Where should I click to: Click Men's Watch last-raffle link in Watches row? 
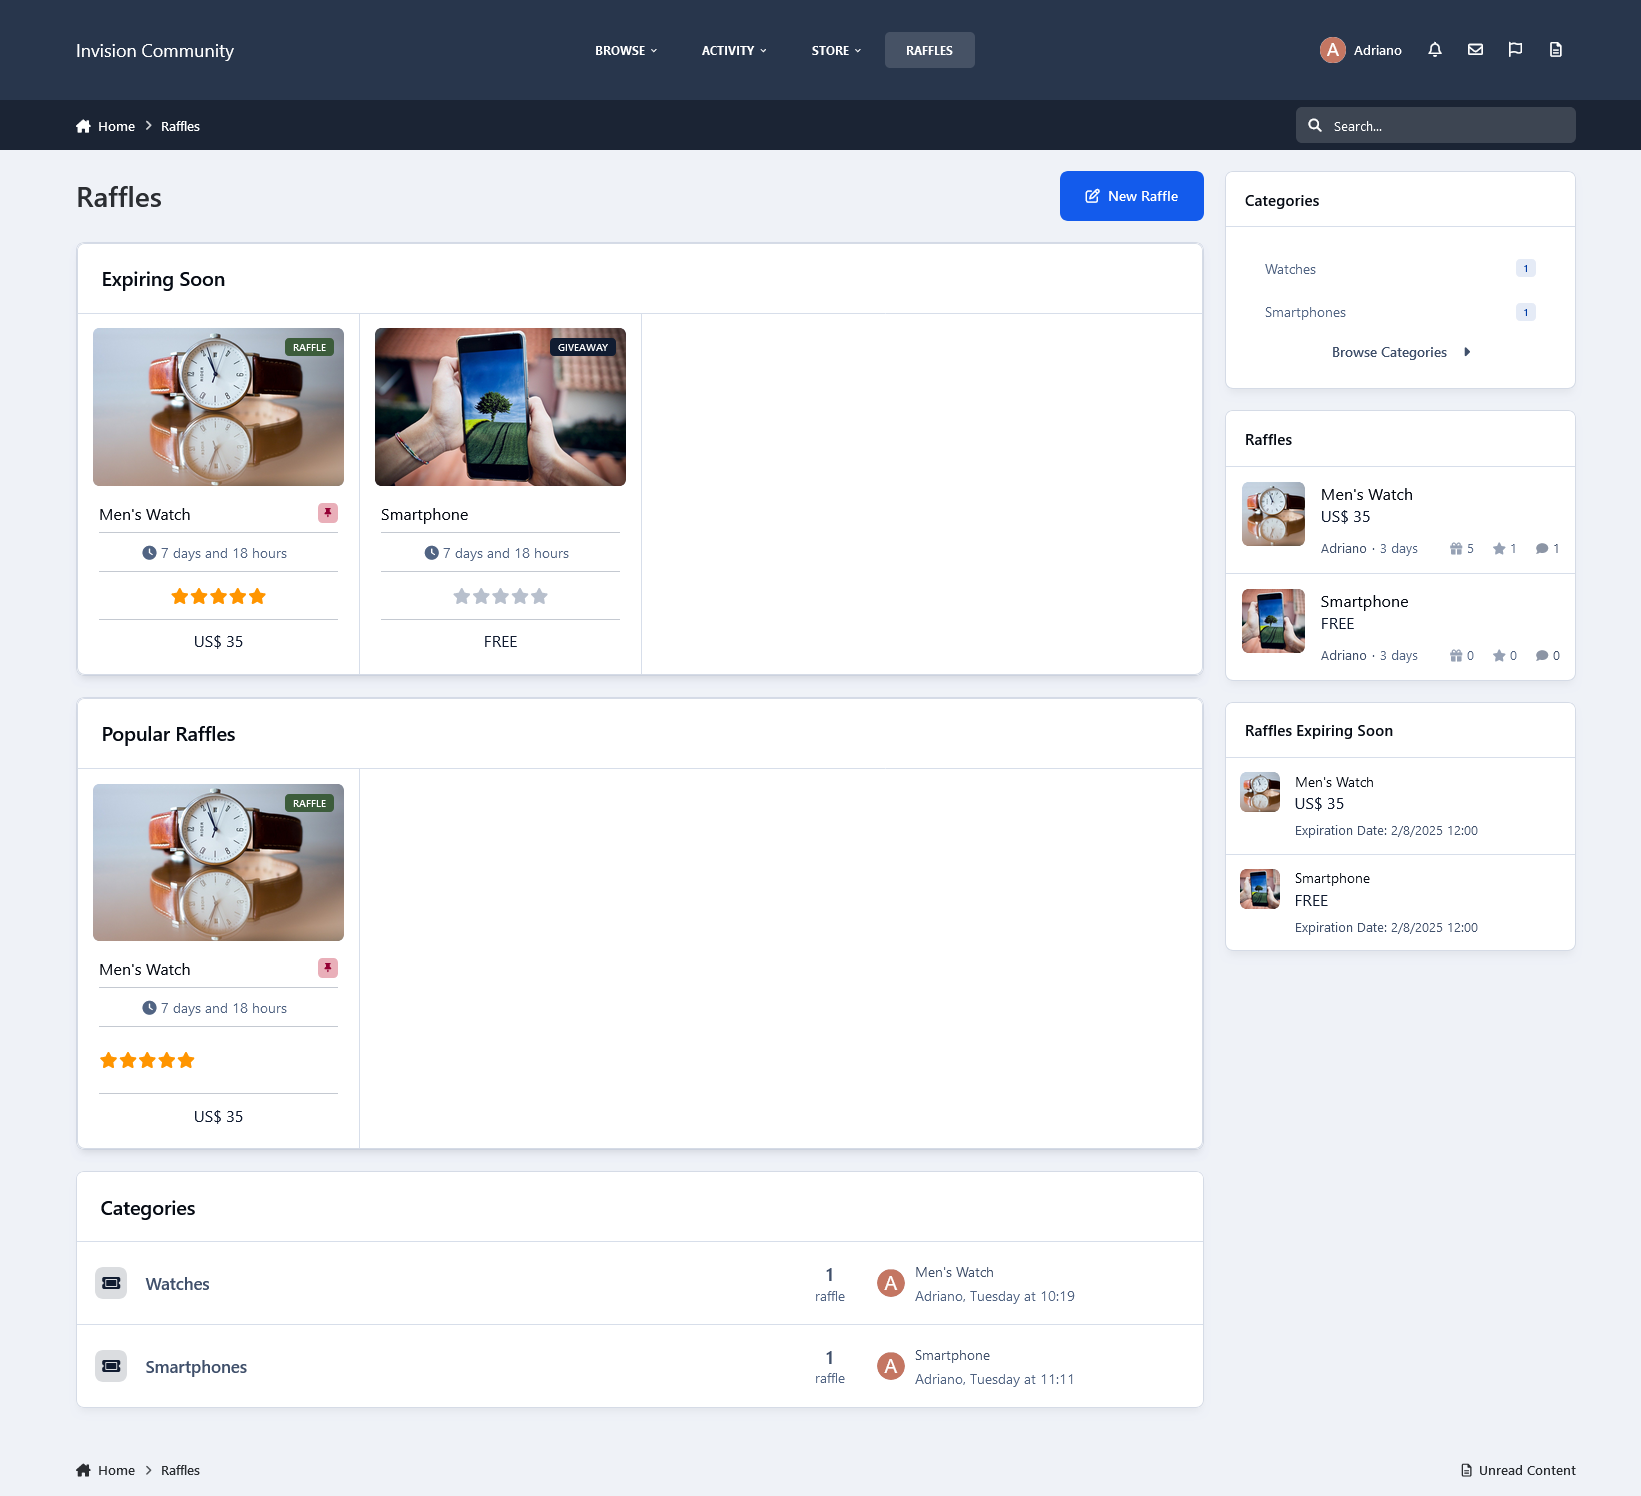coord(954,1272)
